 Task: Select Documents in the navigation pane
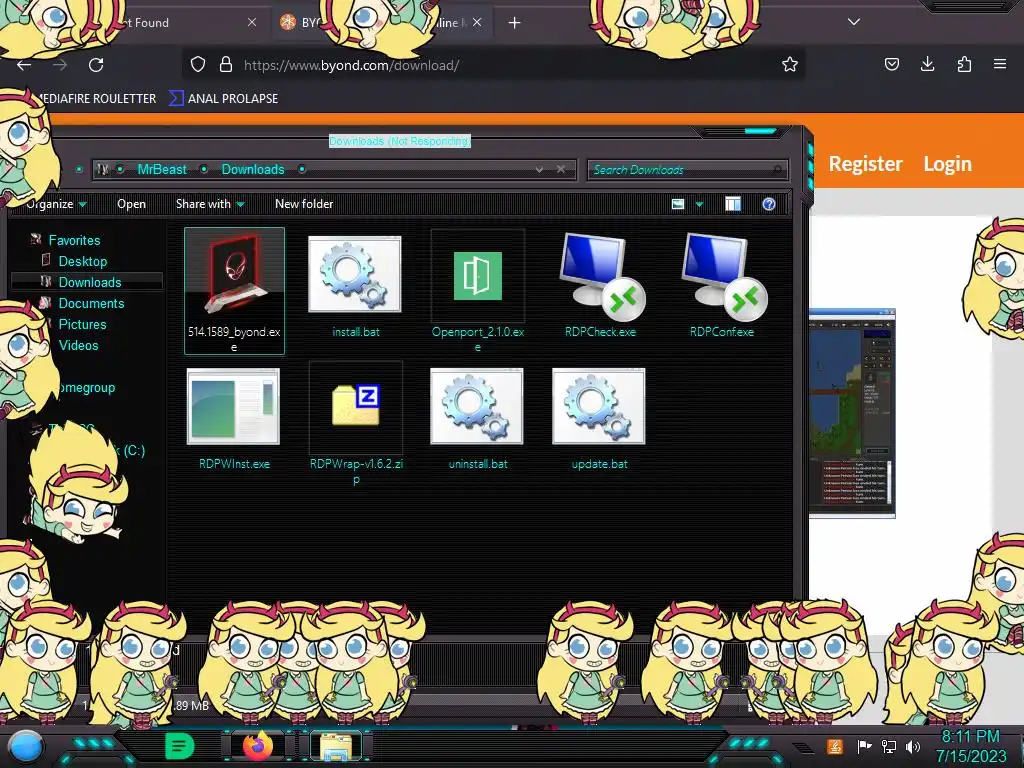point(91,303)
